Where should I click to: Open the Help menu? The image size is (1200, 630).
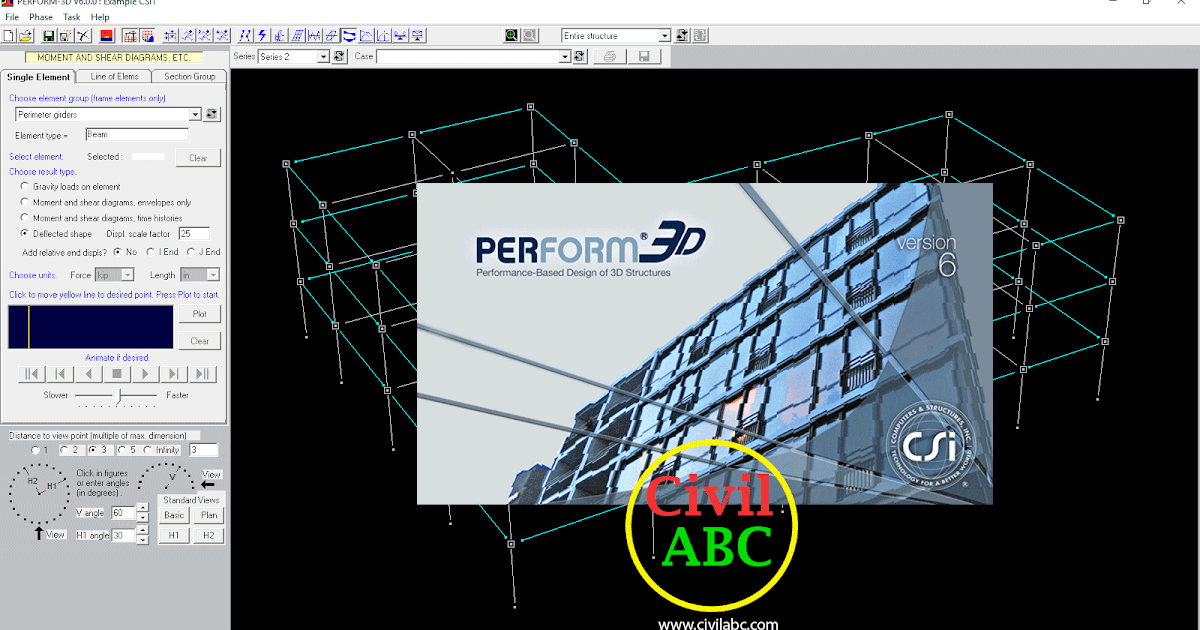(x=100, y=17)
